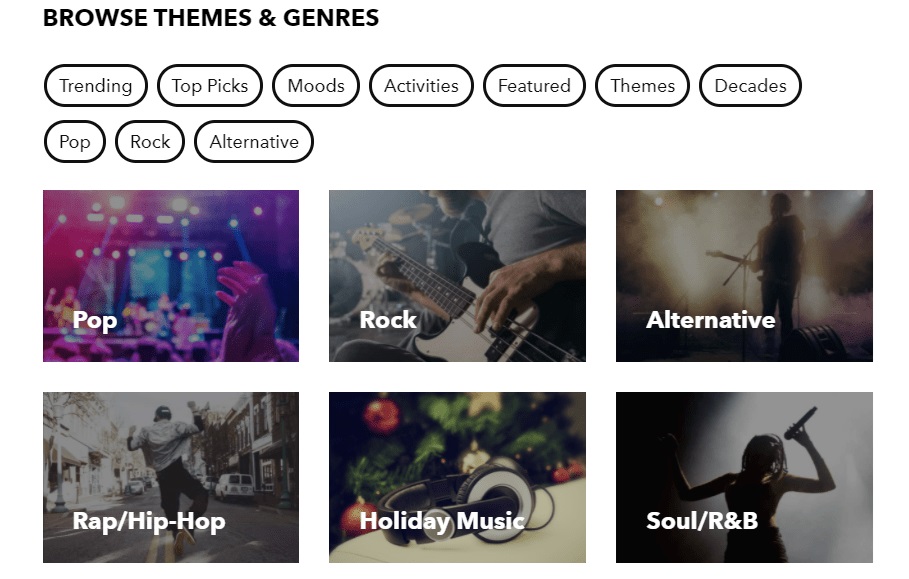Click the Rock pill button
Screen dimensions: 909x579
[150, 142]
